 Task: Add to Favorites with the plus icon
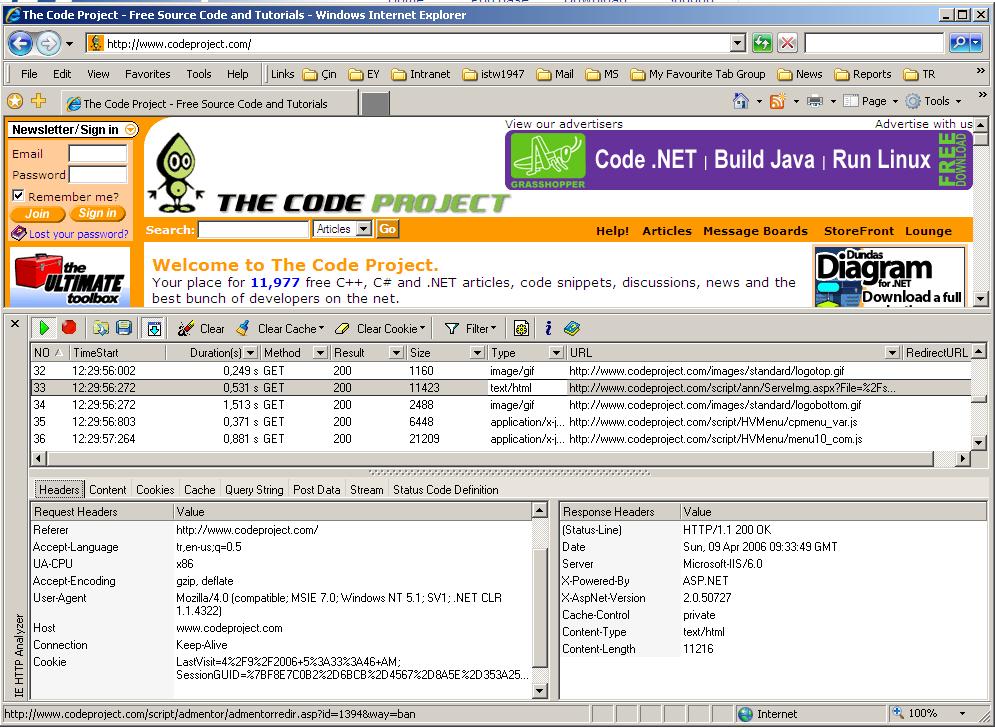point(39,101)
